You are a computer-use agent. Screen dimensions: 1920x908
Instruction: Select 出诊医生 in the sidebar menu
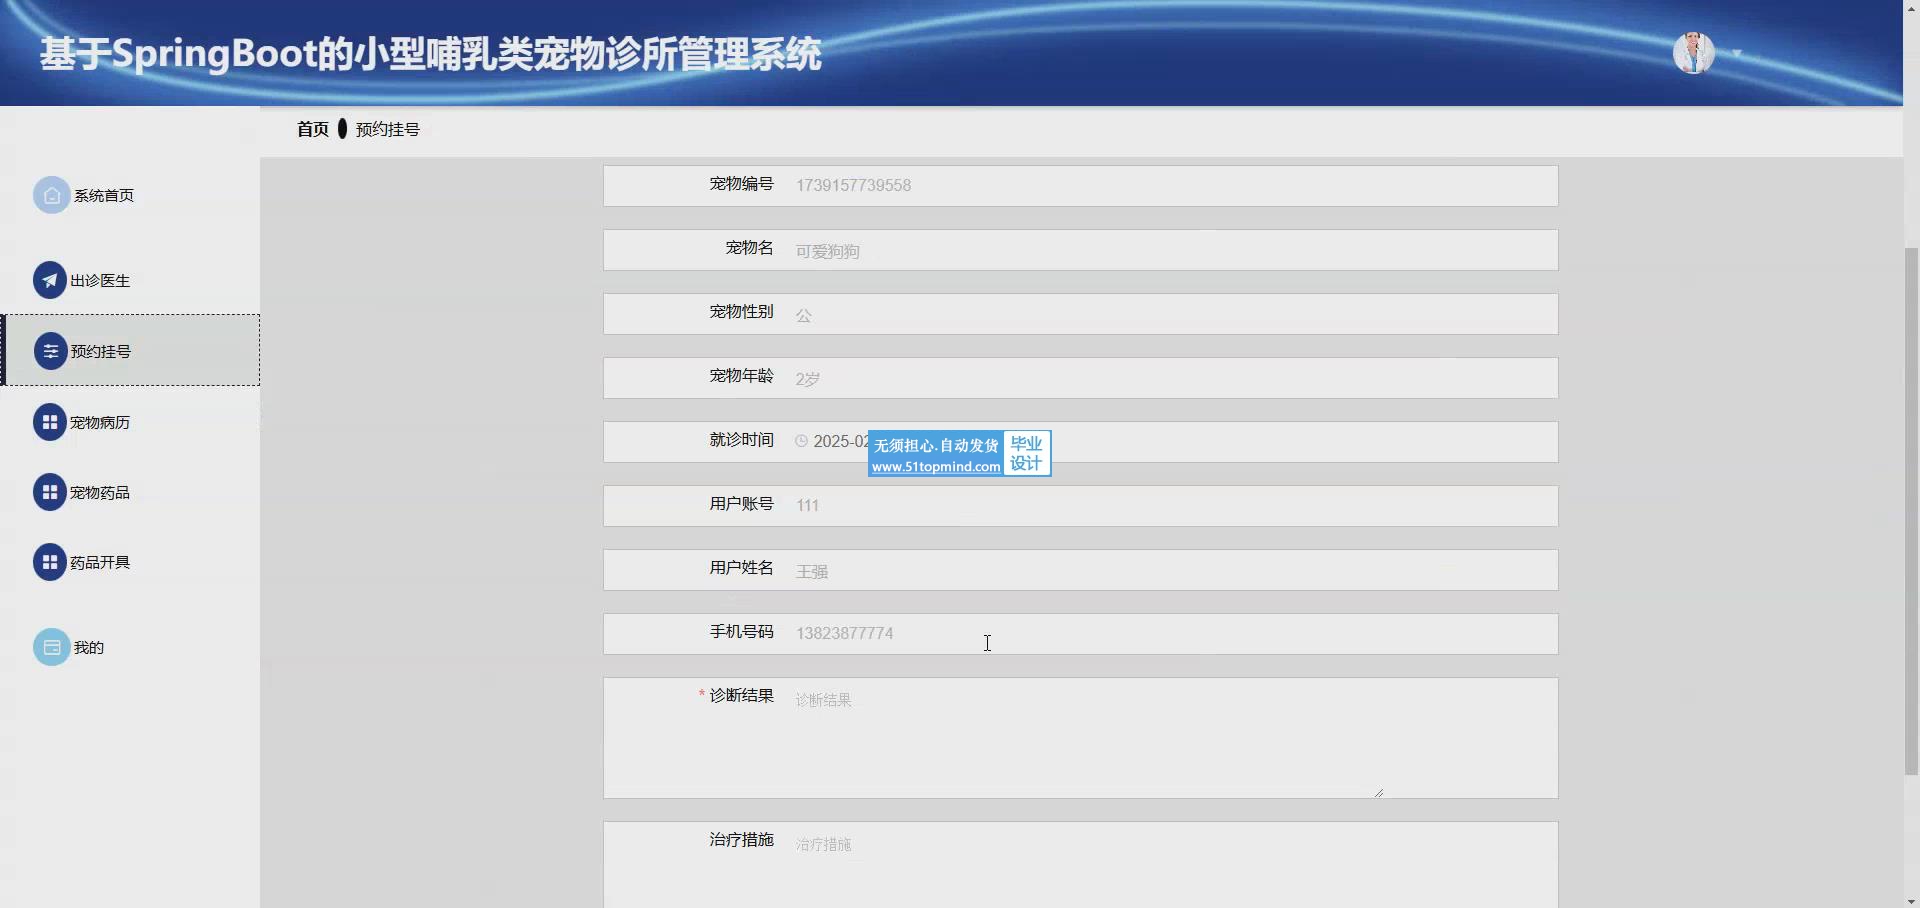pos(100,281)
